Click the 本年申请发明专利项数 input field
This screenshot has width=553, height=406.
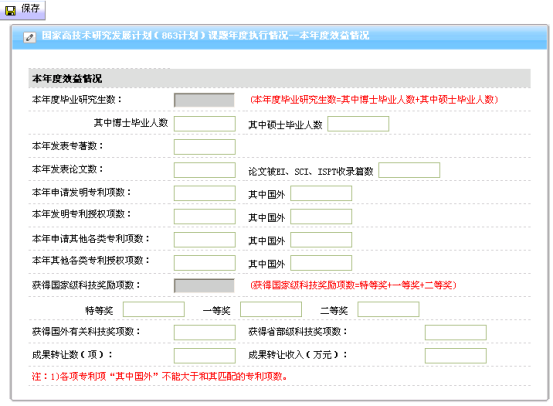pyautogui.click(x=205, y=193)
